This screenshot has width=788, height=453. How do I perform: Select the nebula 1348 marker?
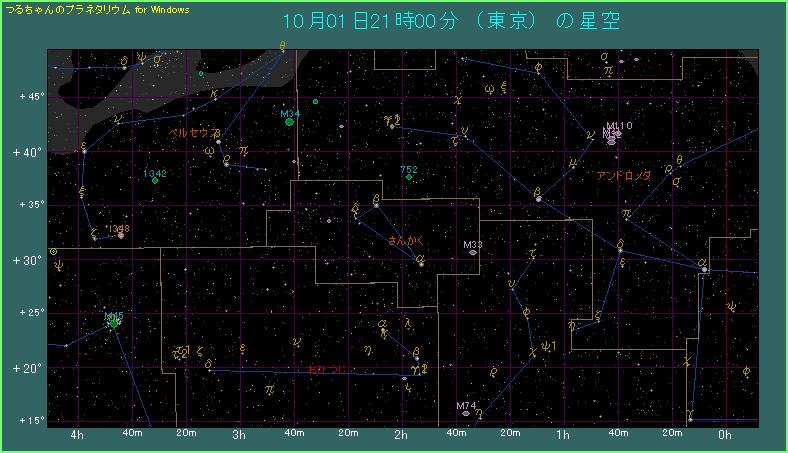(x=121, y=236)
